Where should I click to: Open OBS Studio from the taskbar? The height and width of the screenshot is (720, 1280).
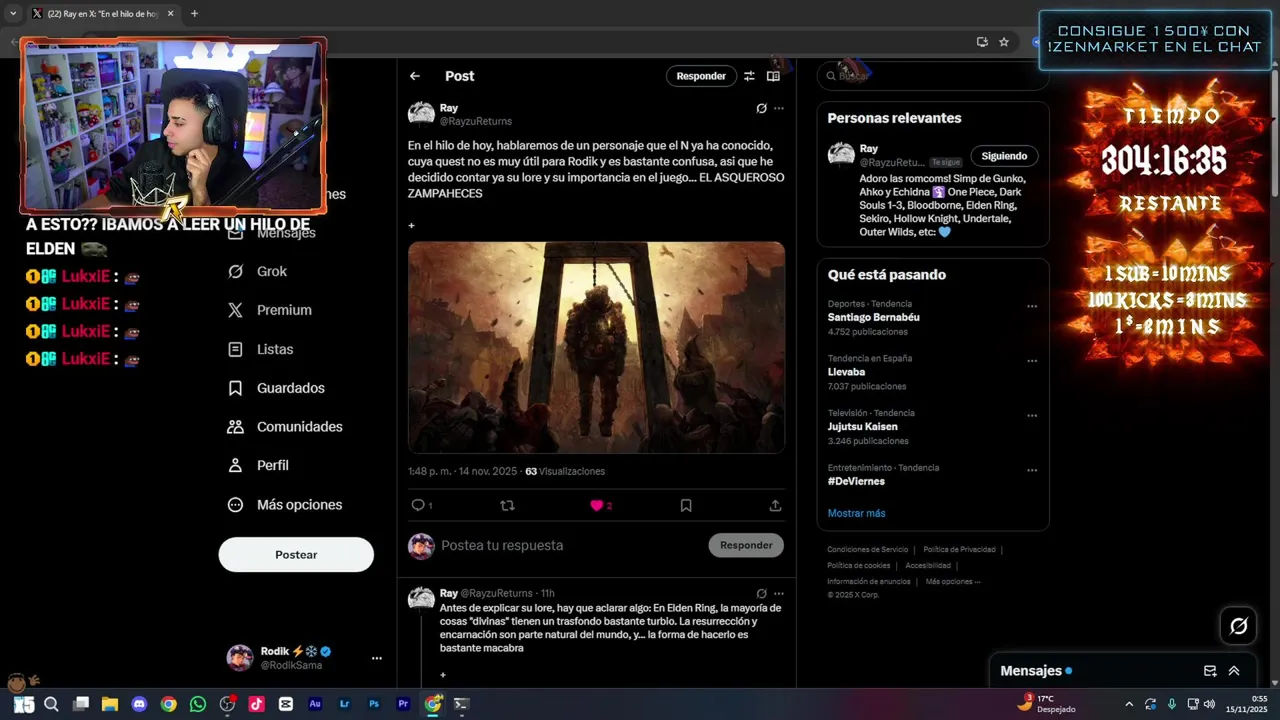(227, 704)
